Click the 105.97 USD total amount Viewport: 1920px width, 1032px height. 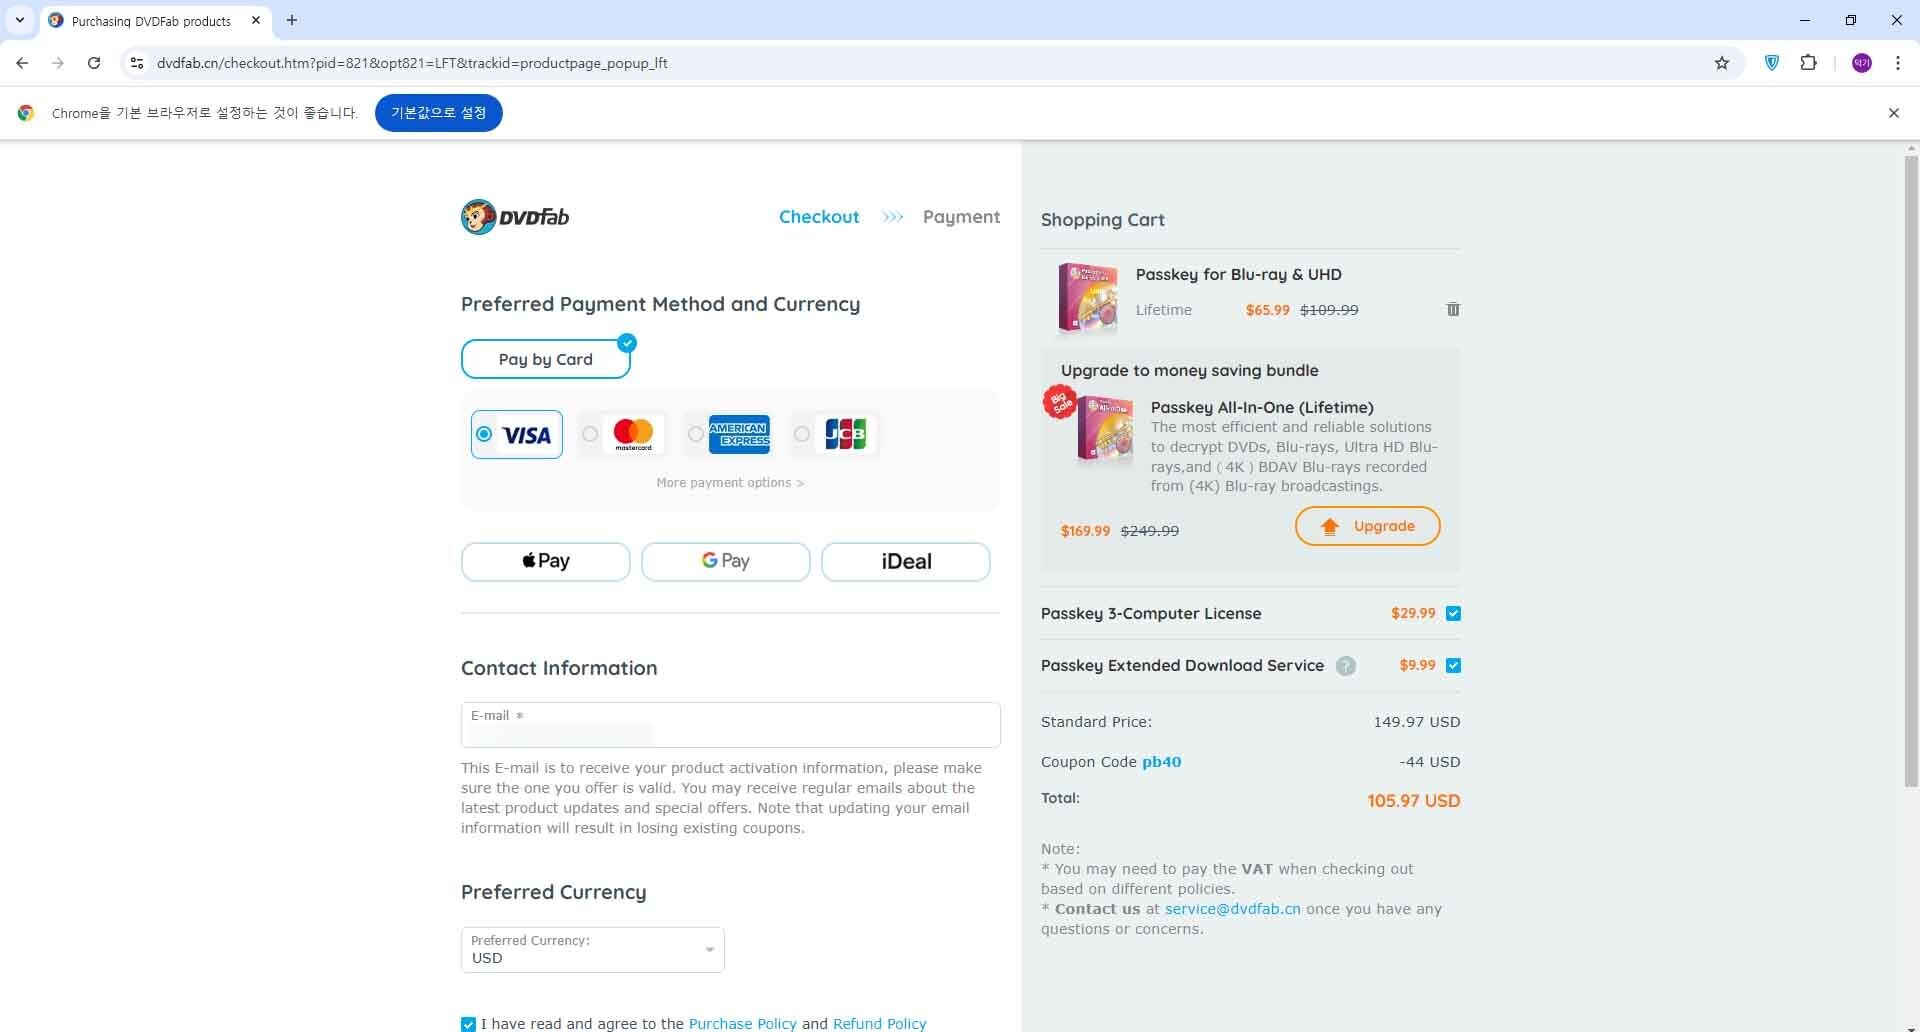[1414, 801]
